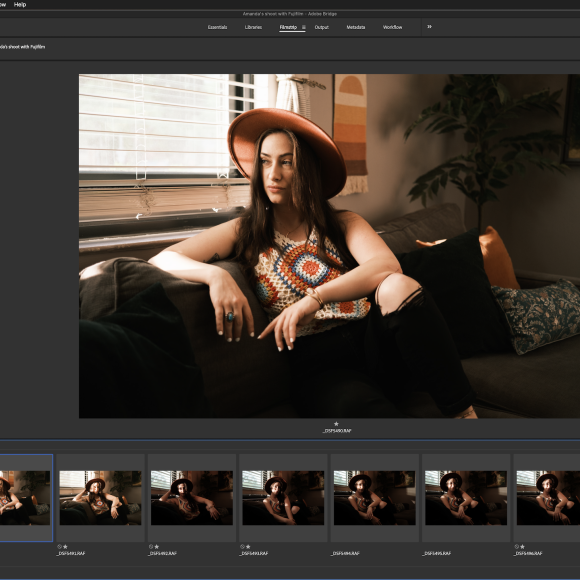The image size is (580, 580).
Task: Click the reject icon for _DSF5491.RAF
Action: (60, 546)
